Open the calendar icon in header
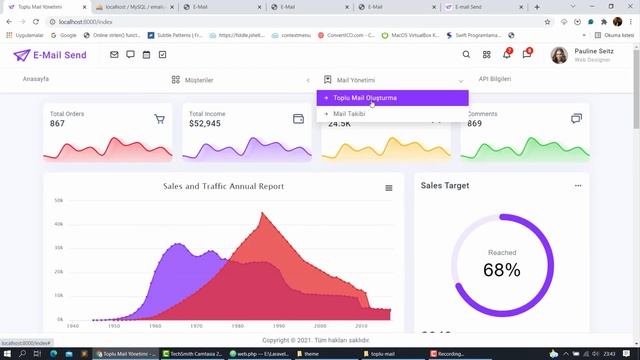The height and width of the screenshot is (360, 640). pyautogui.click(x=147, y=54)
